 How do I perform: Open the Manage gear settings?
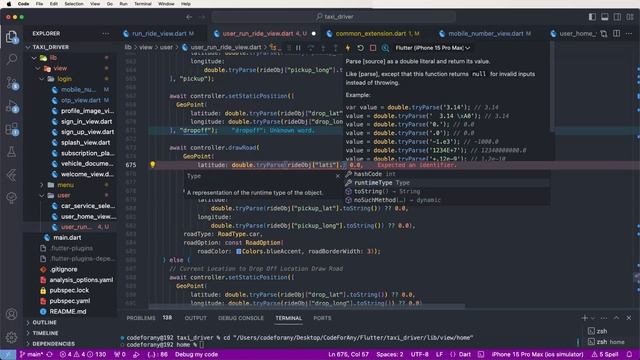click(11, 337)
